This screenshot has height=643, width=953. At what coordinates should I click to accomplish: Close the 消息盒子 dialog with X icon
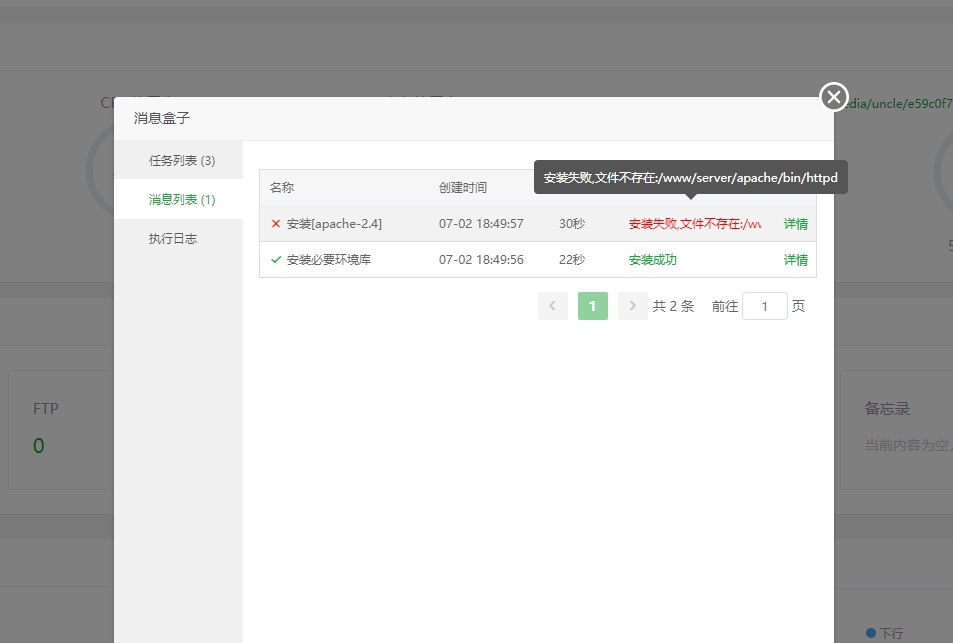tap(834, 97)
